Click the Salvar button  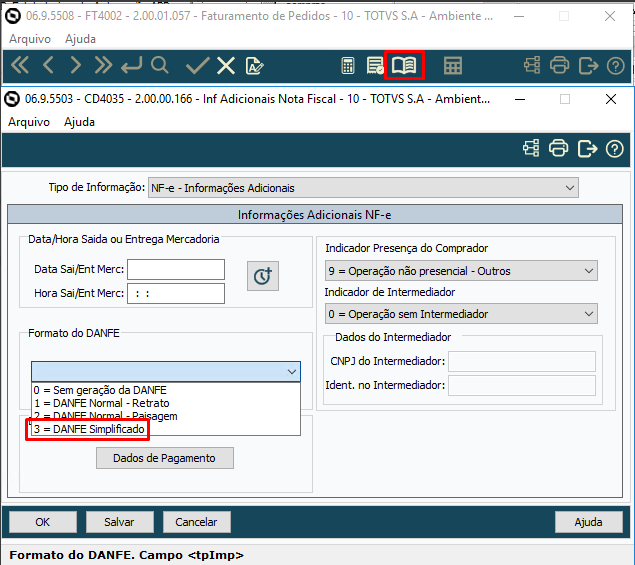120,522
